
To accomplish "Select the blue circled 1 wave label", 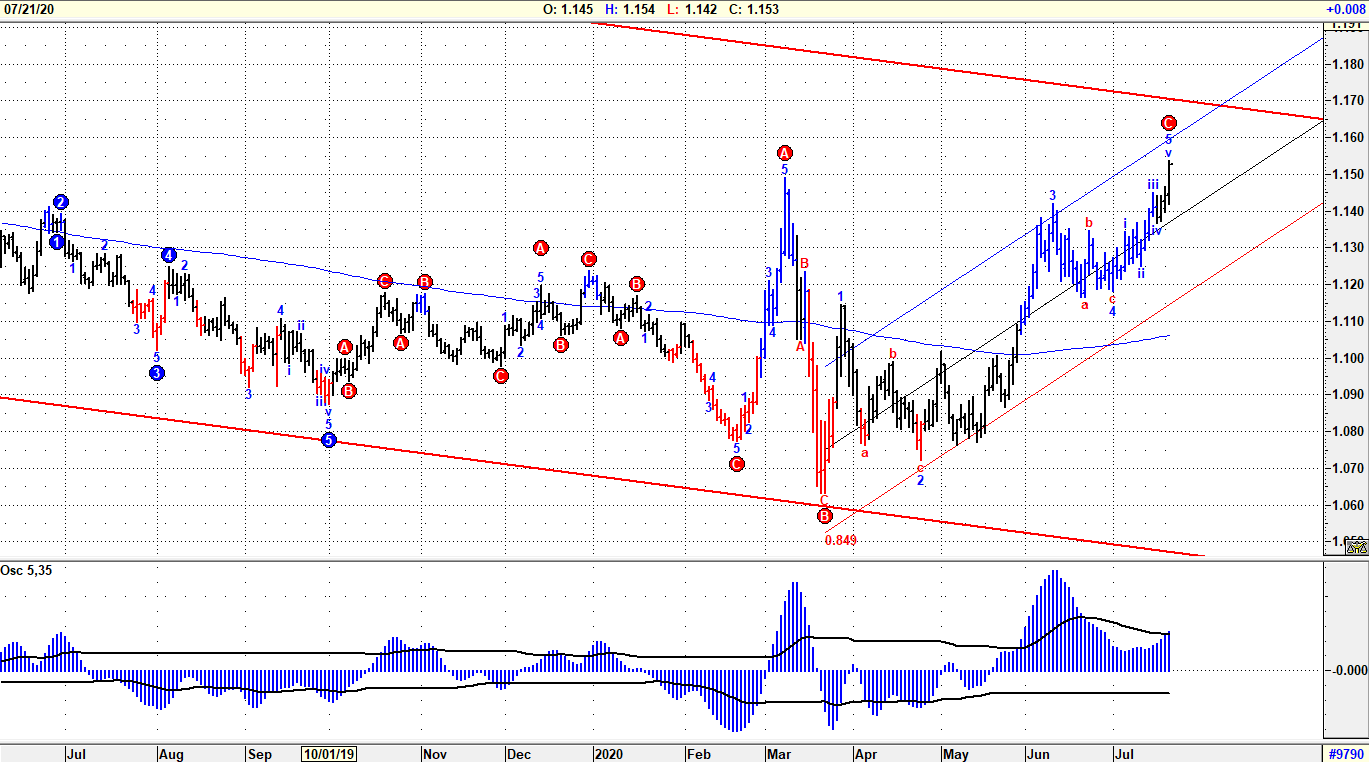I will point(56,242).
